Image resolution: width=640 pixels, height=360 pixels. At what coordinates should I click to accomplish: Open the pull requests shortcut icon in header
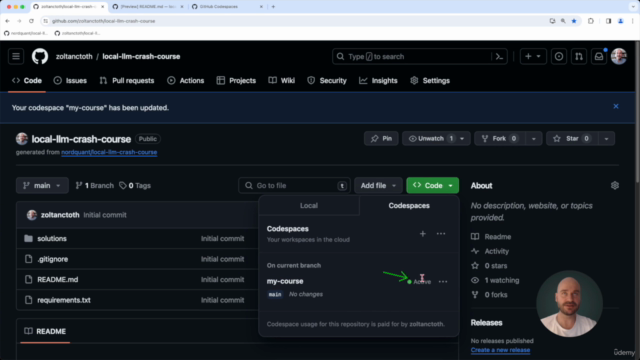click(579, 57)
